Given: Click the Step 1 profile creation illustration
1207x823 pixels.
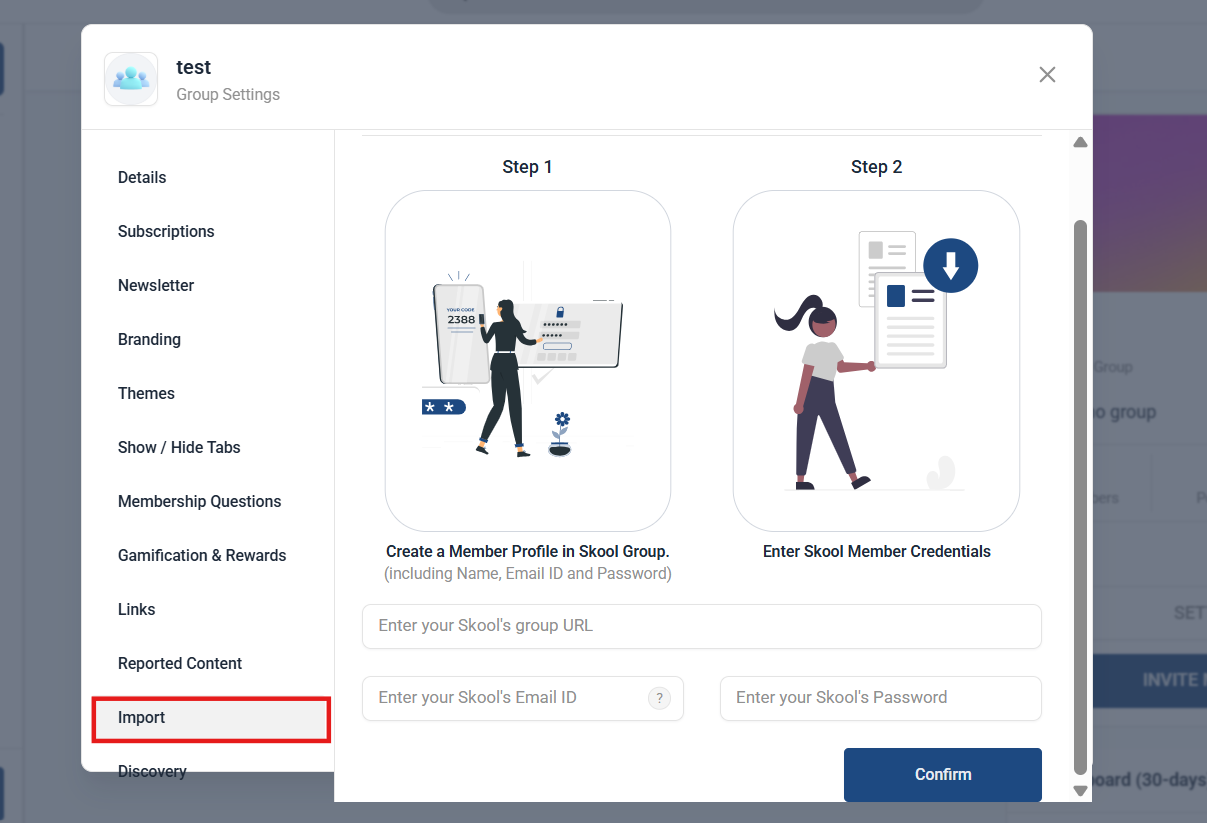Looking at the screenshot, I should 527,360.
